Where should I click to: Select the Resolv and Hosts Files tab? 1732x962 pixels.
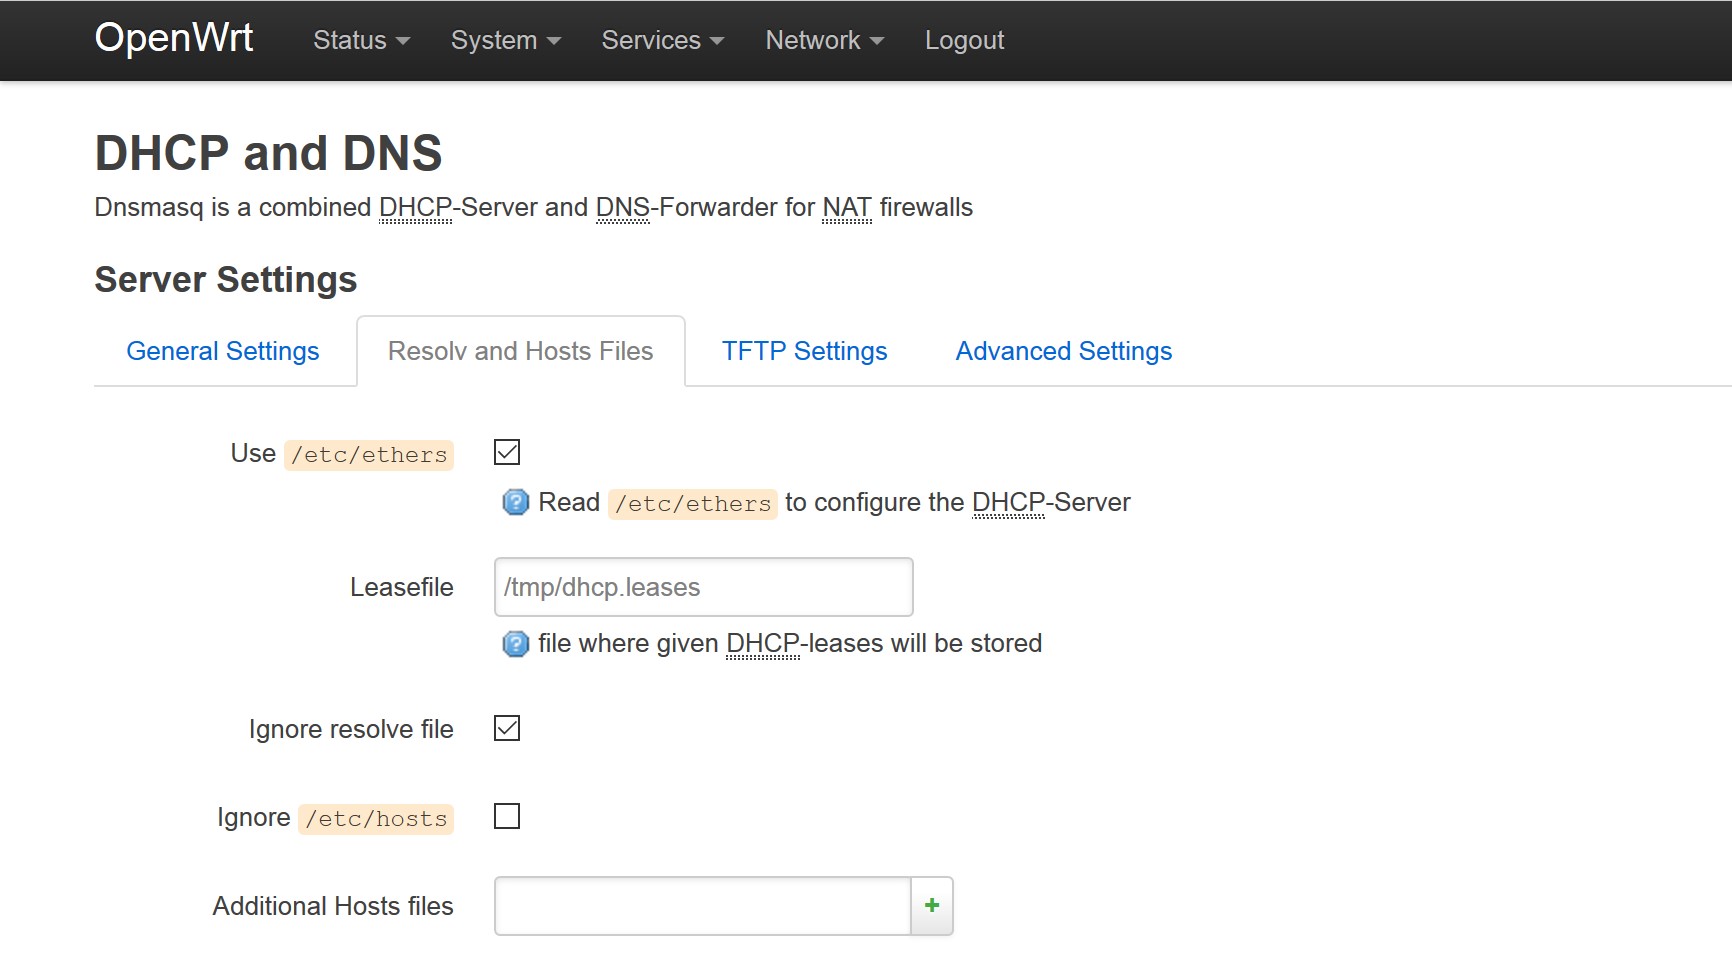tap(520, 351)
